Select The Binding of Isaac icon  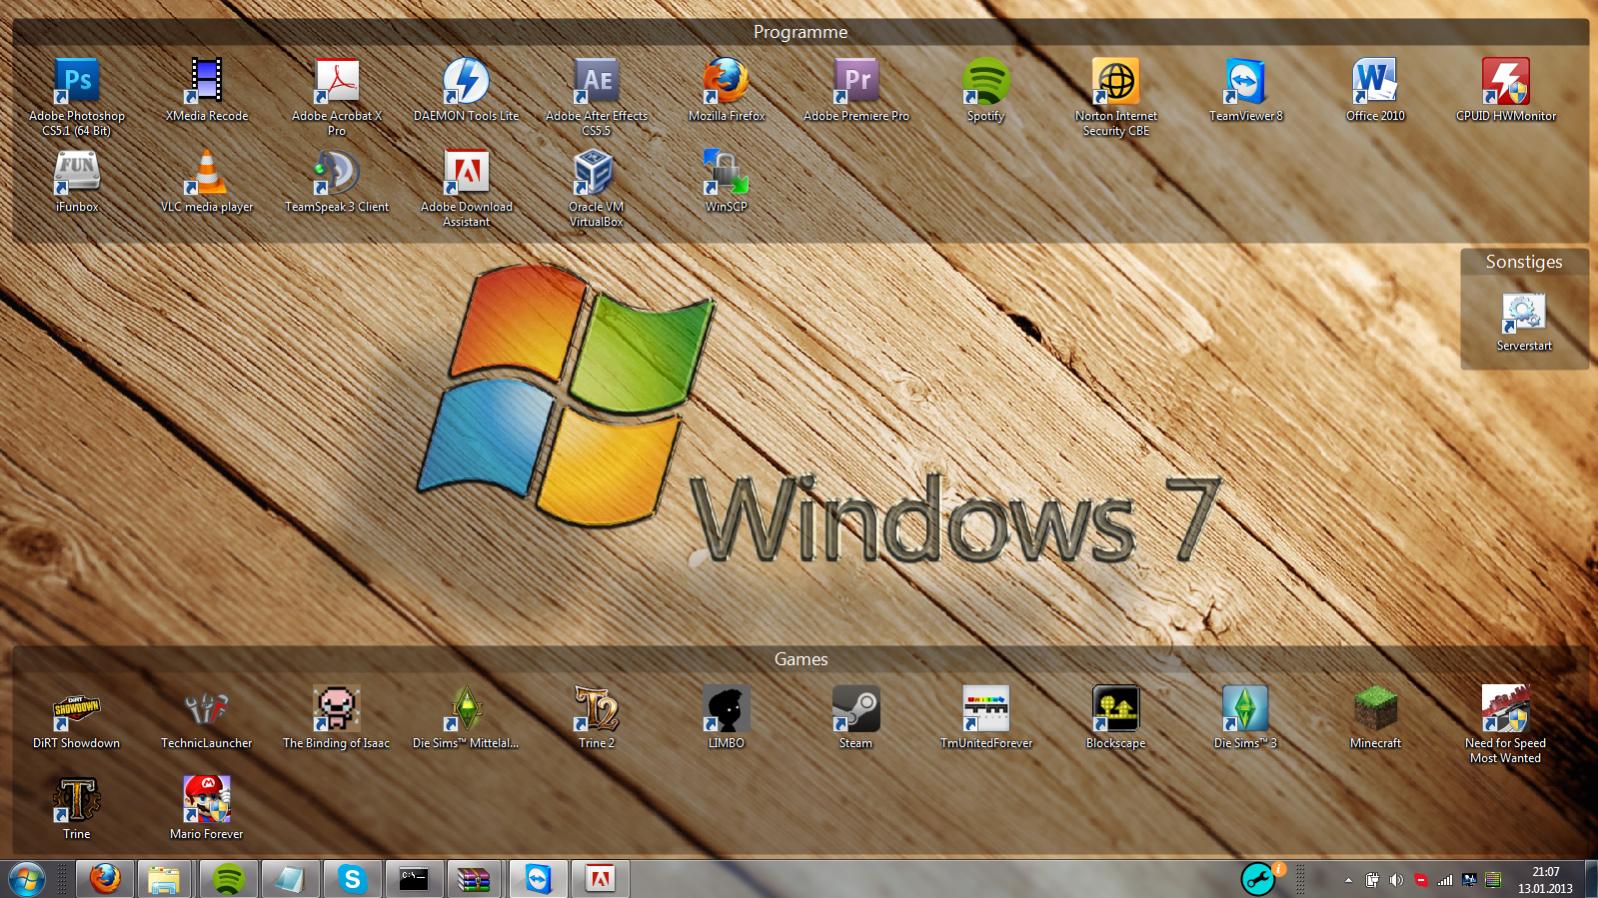pos(336,717)
